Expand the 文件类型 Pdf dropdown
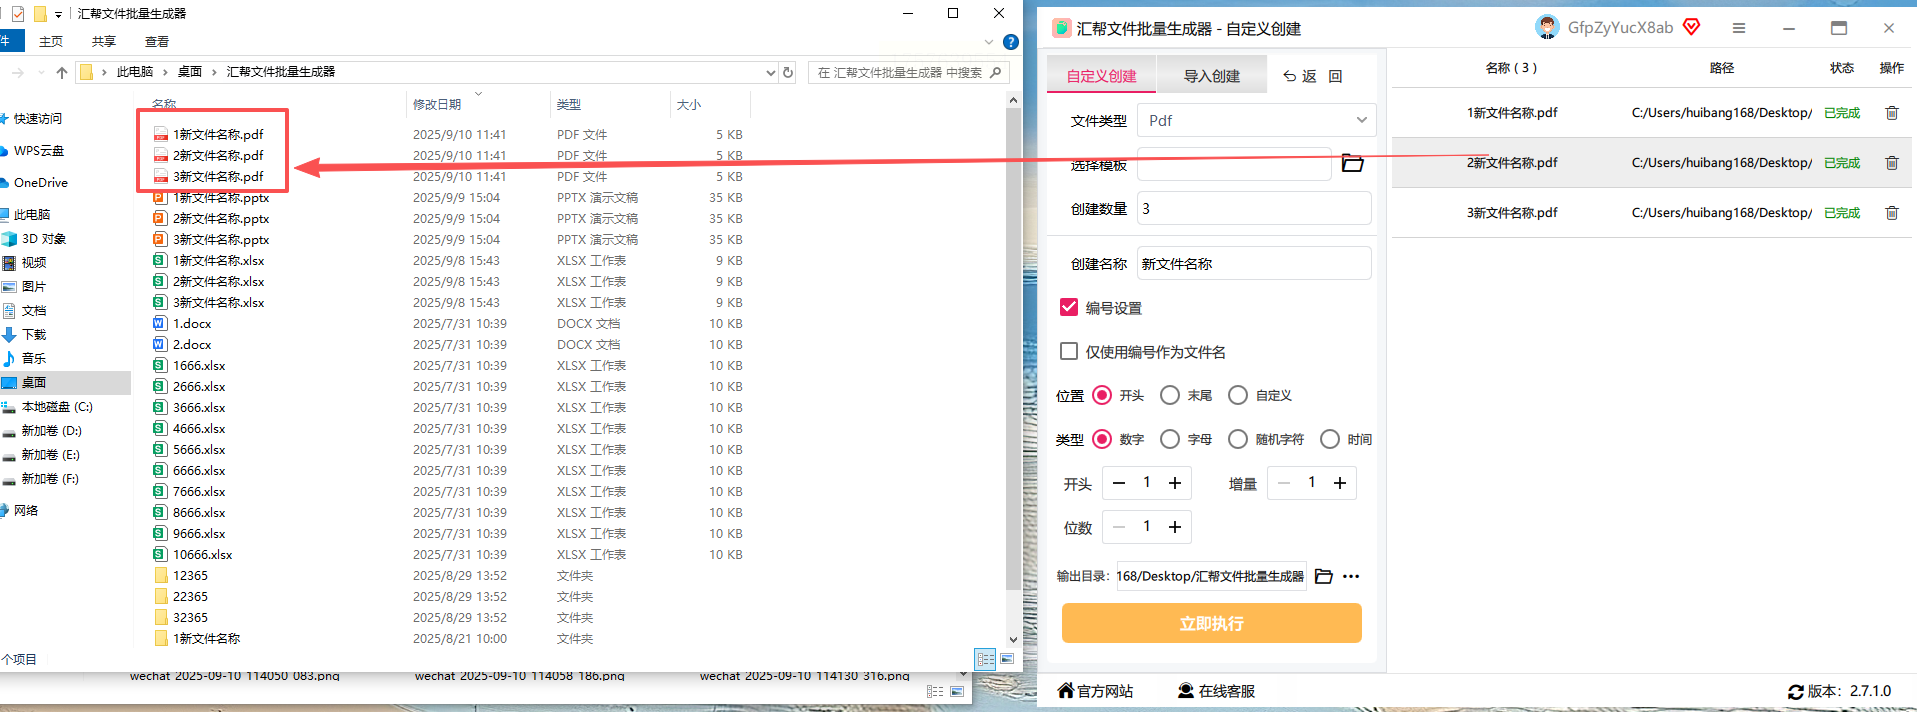Screen dimensions: 1917x712 [1257, 120]
